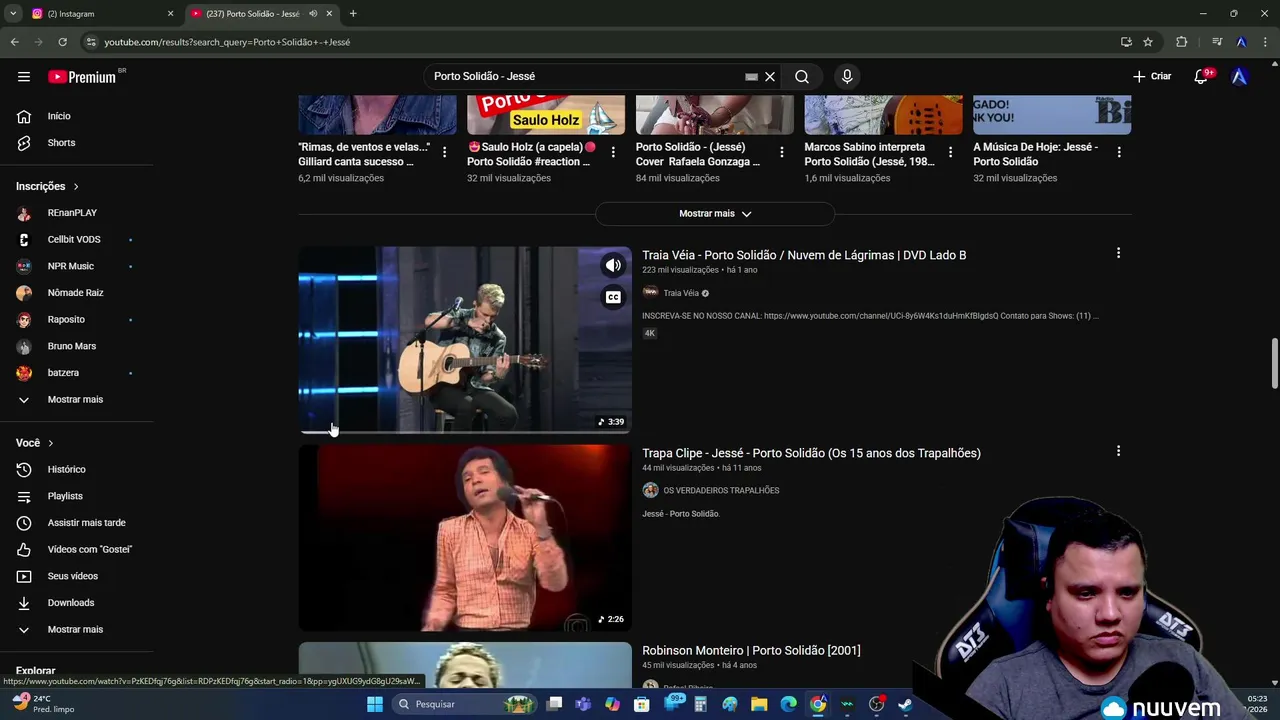Viewport: 1280px width, 720px height.
Task: Click the Criar button
Action: tap(1152, 77)
